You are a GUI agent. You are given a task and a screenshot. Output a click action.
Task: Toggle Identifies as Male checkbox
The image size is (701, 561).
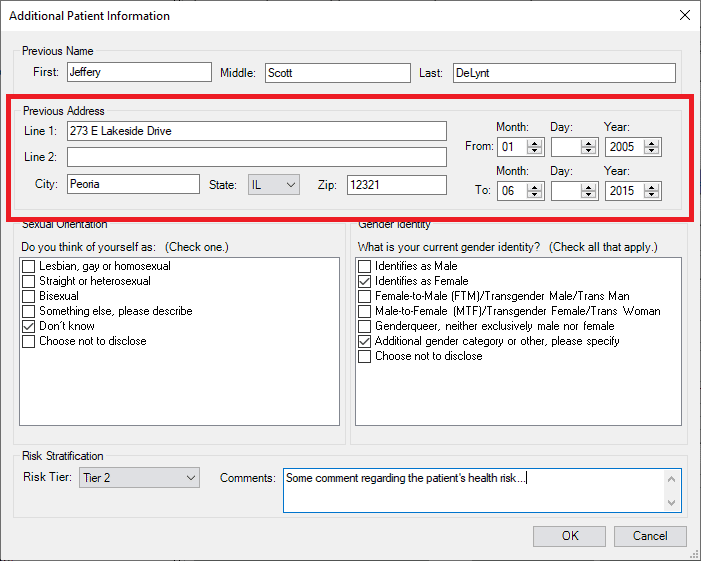tap(365, 266)
